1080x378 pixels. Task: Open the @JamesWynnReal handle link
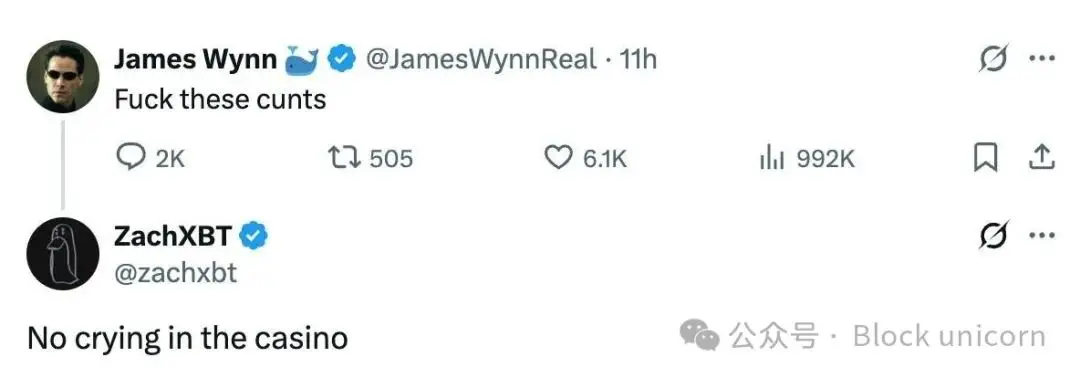[480, 60]
